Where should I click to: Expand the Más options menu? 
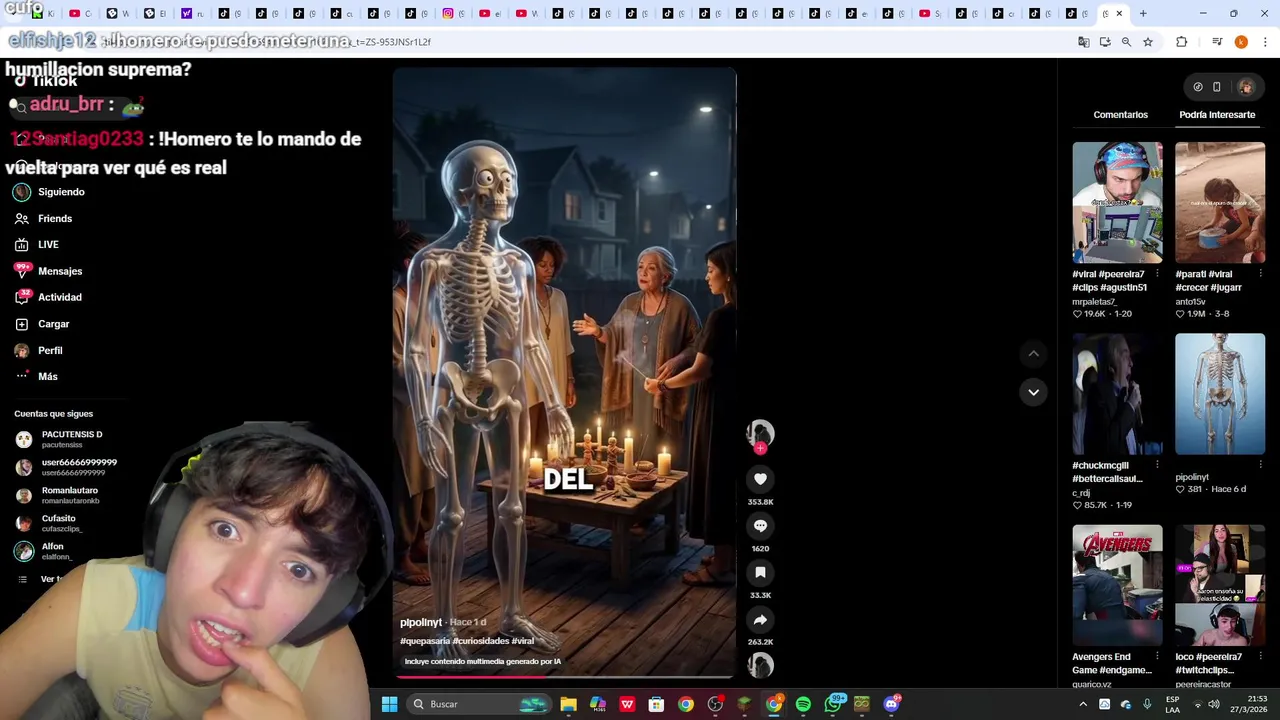[50, 376]
